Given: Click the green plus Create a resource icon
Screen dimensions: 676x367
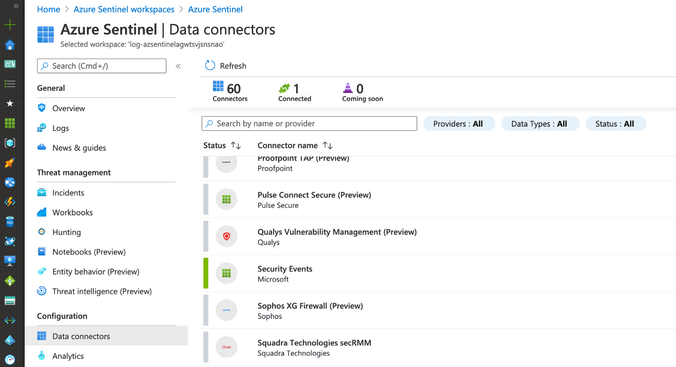Looking at the screenshot, I should click(10, 25).
